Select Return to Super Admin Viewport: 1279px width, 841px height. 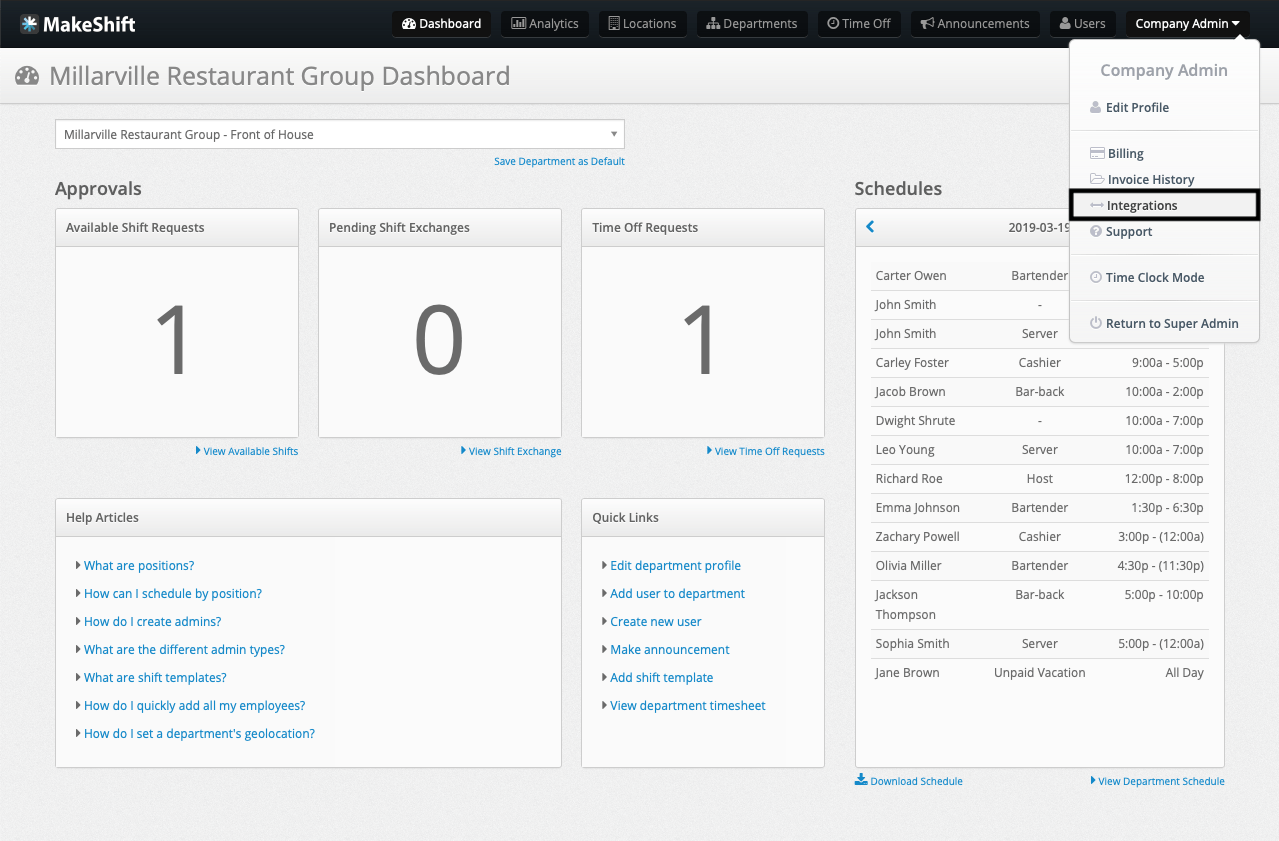point(1164,323)
